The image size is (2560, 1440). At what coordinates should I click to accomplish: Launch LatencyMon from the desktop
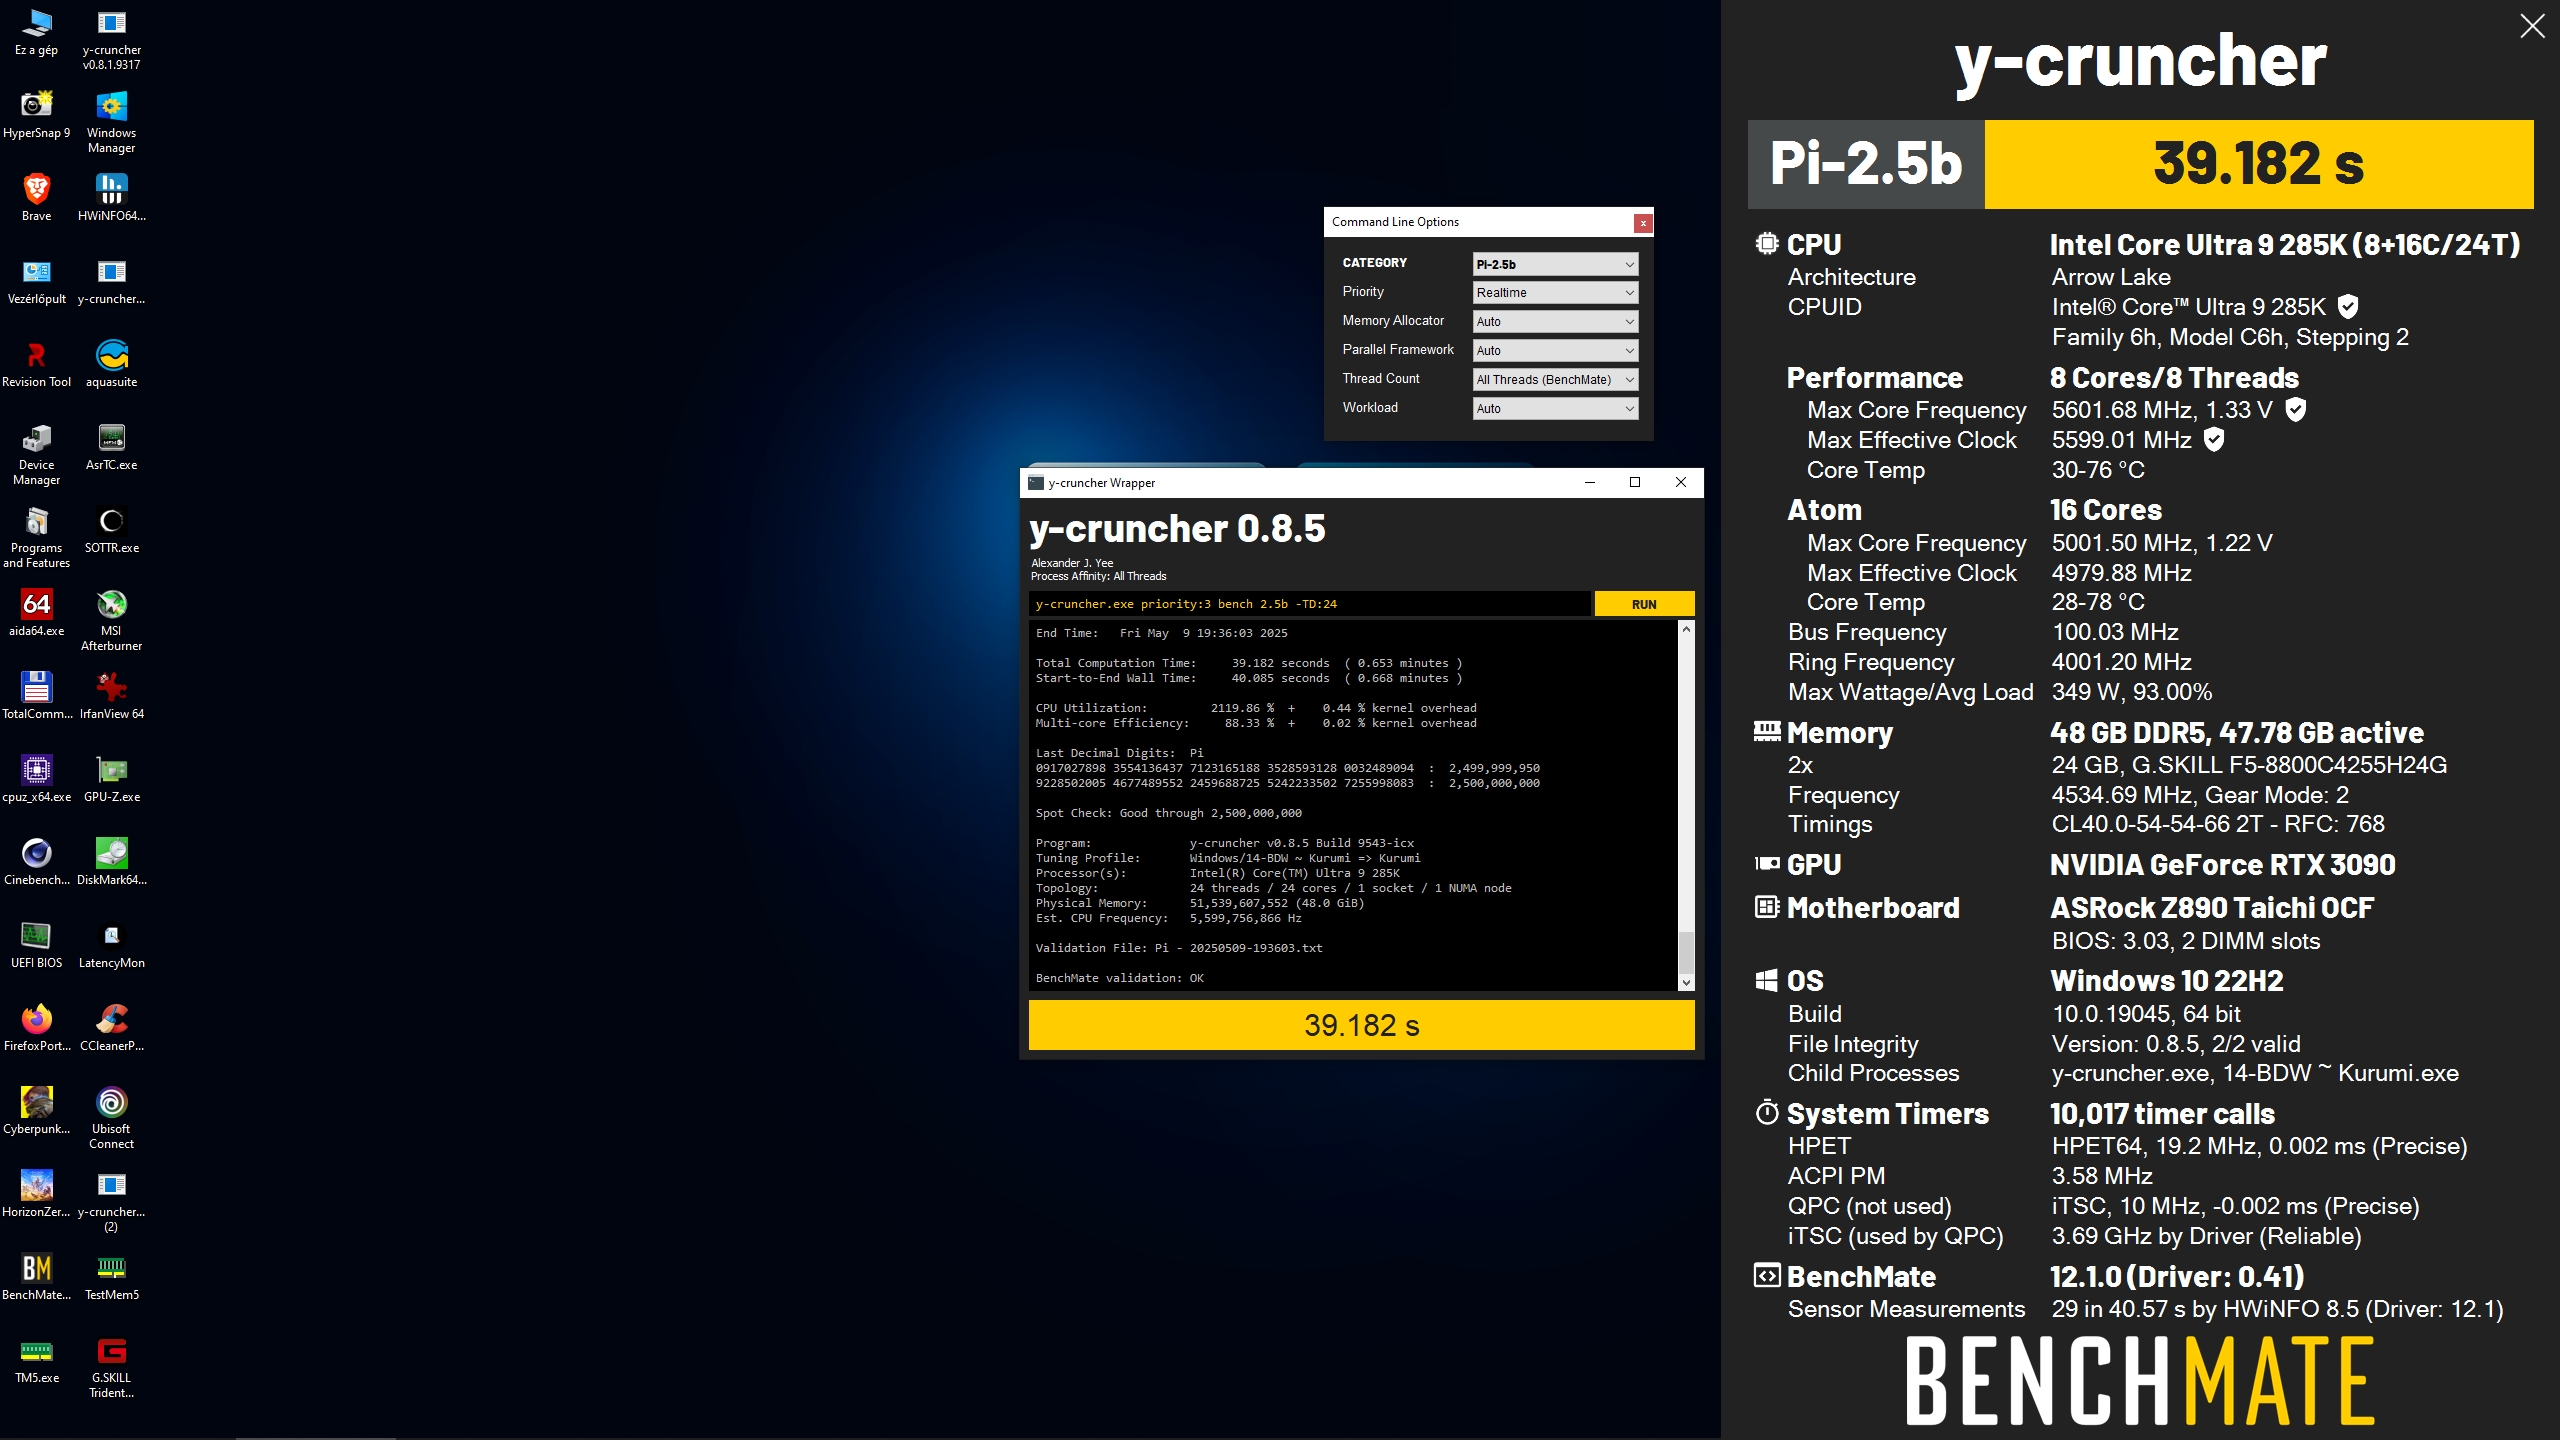(x=111, y=945)
